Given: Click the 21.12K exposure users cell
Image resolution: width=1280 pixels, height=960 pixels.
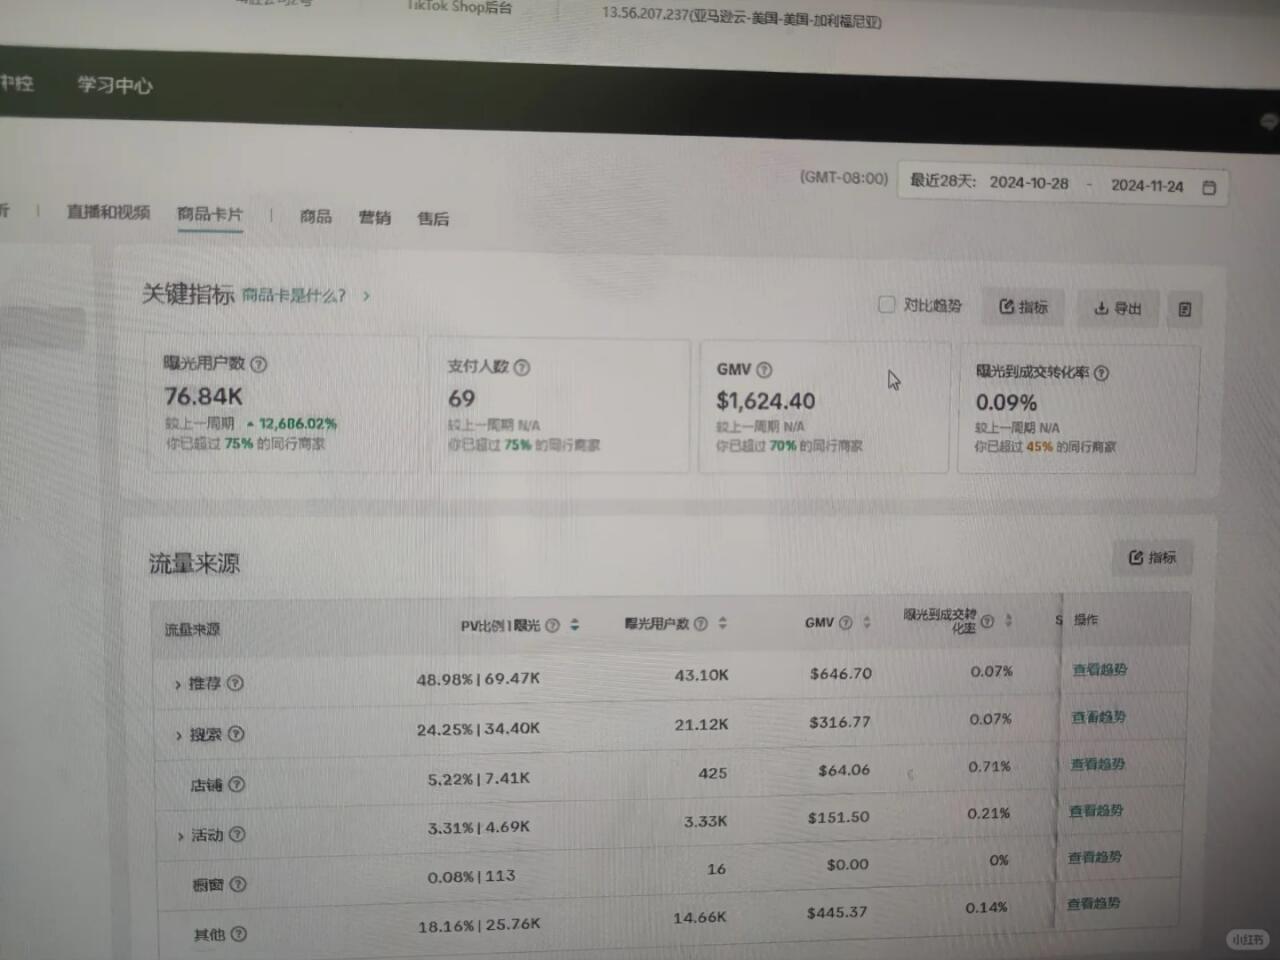Looking at the screenshot, I should [701, 724].
